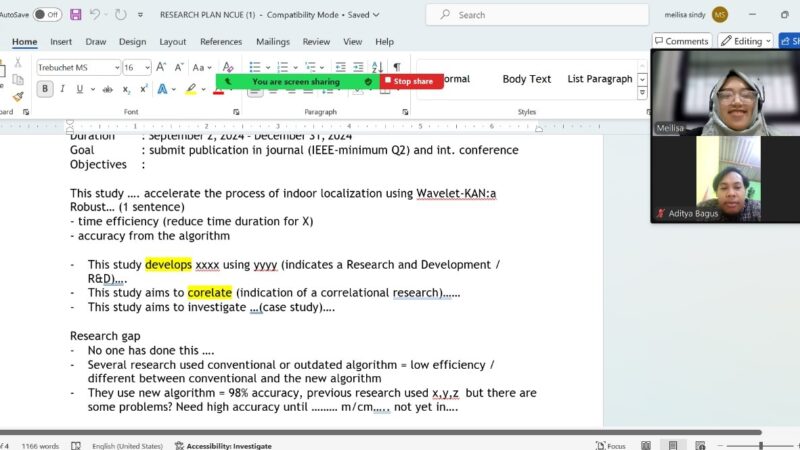The image size is (800, 450).
Task: Apply superscript formatting
Action: coord(144,89)
